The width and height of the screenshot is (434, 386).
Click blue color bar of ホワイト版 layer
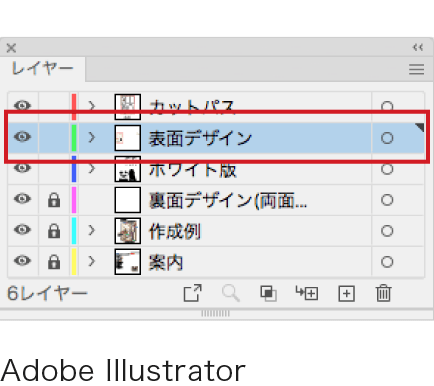pyautogui.click(x=74, y=169)
